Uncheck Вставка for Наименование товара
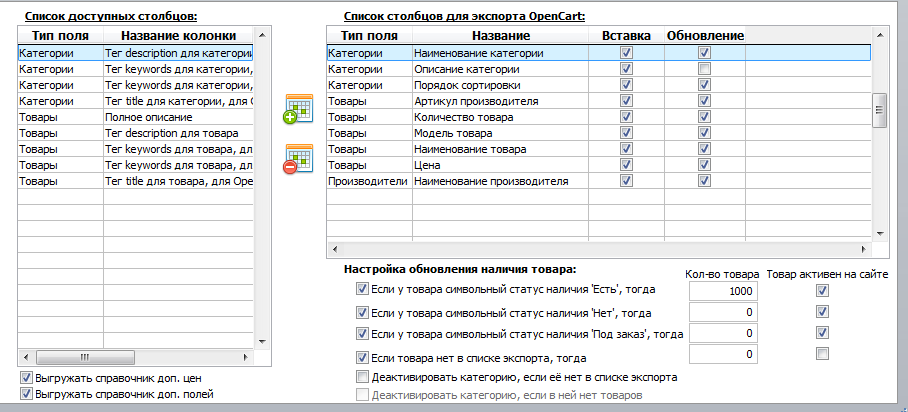Screen dimensions: 908x412 (626, 149)
